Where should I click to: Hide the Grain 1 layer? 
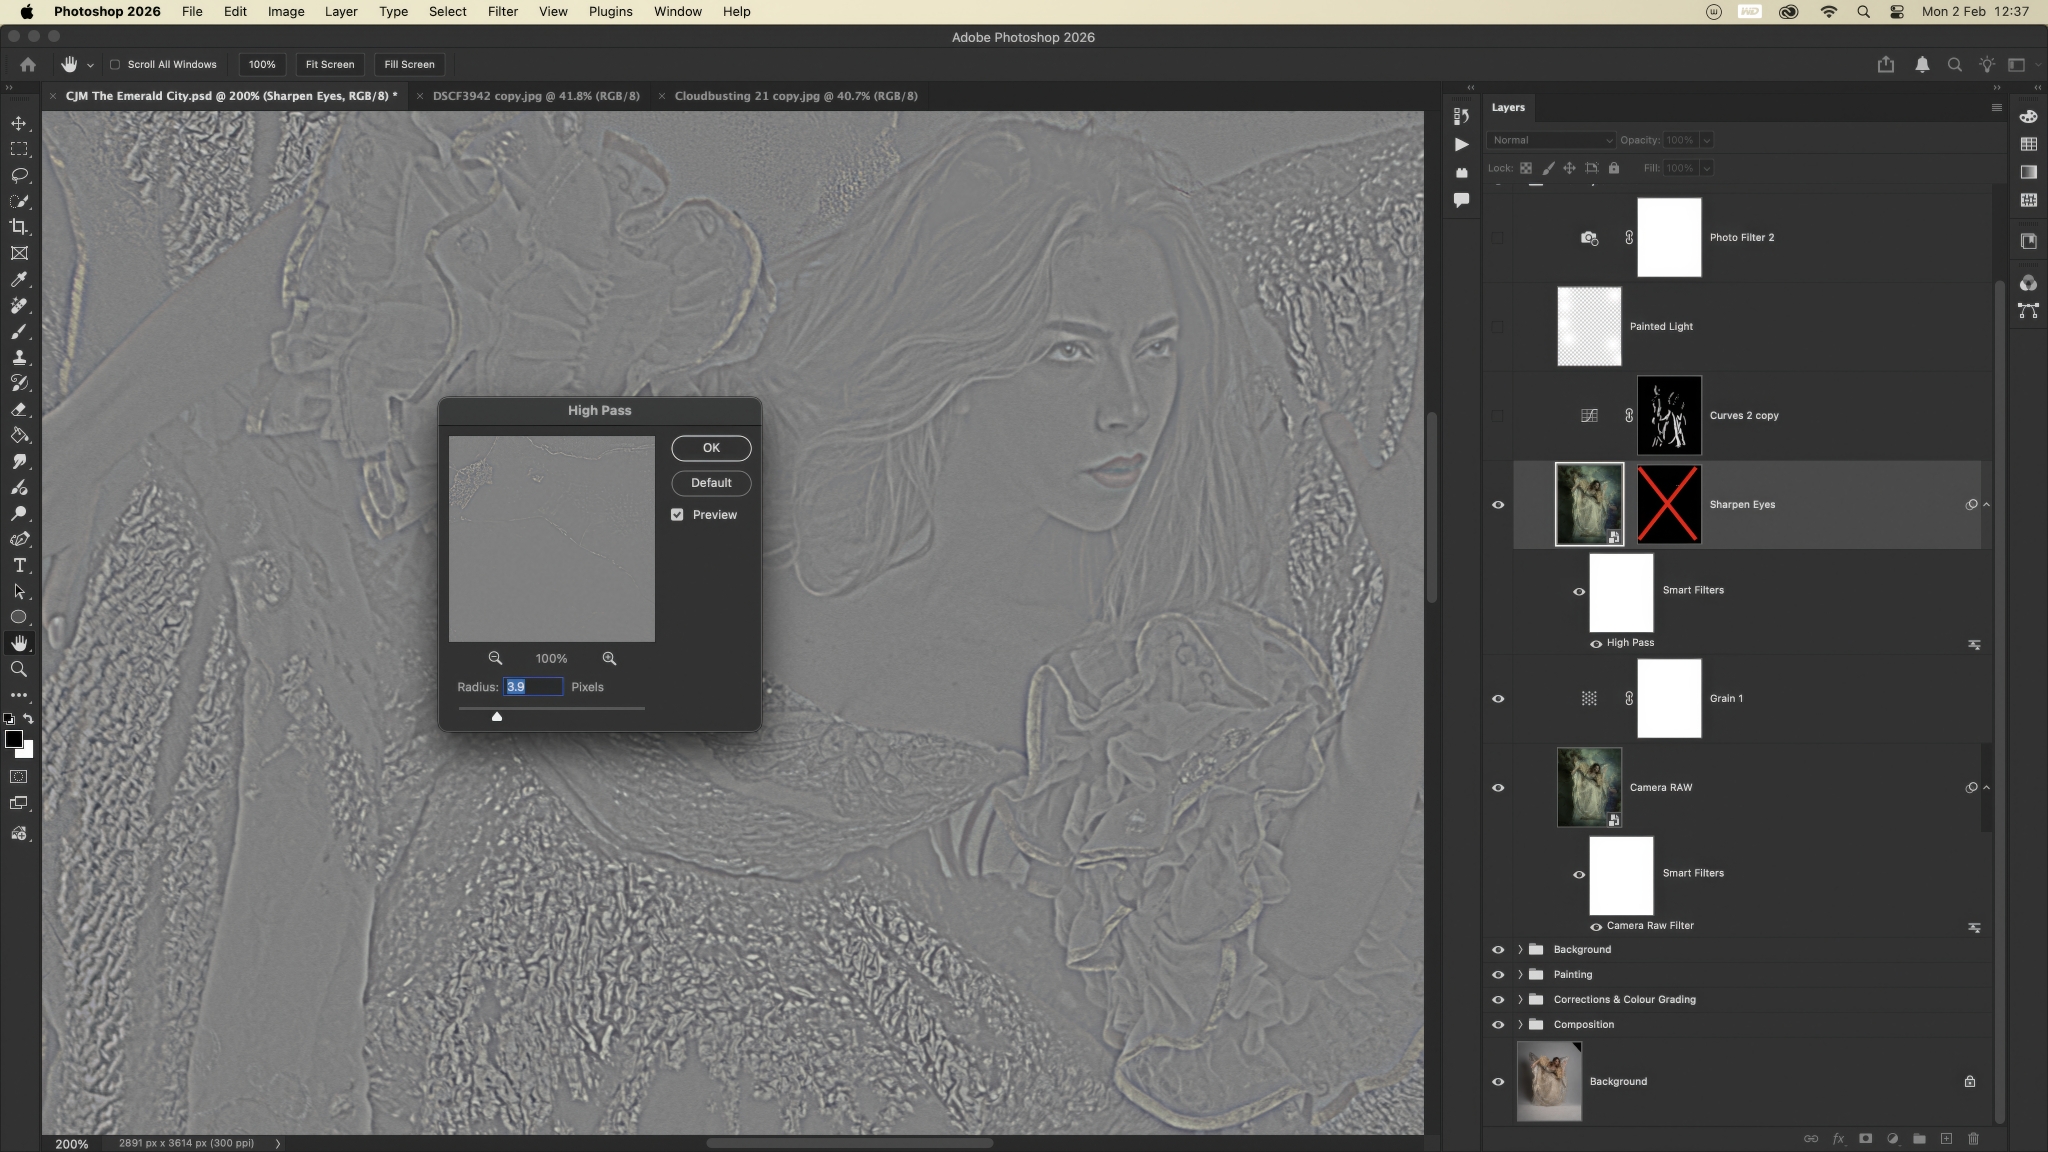(x=1498, y=699)
